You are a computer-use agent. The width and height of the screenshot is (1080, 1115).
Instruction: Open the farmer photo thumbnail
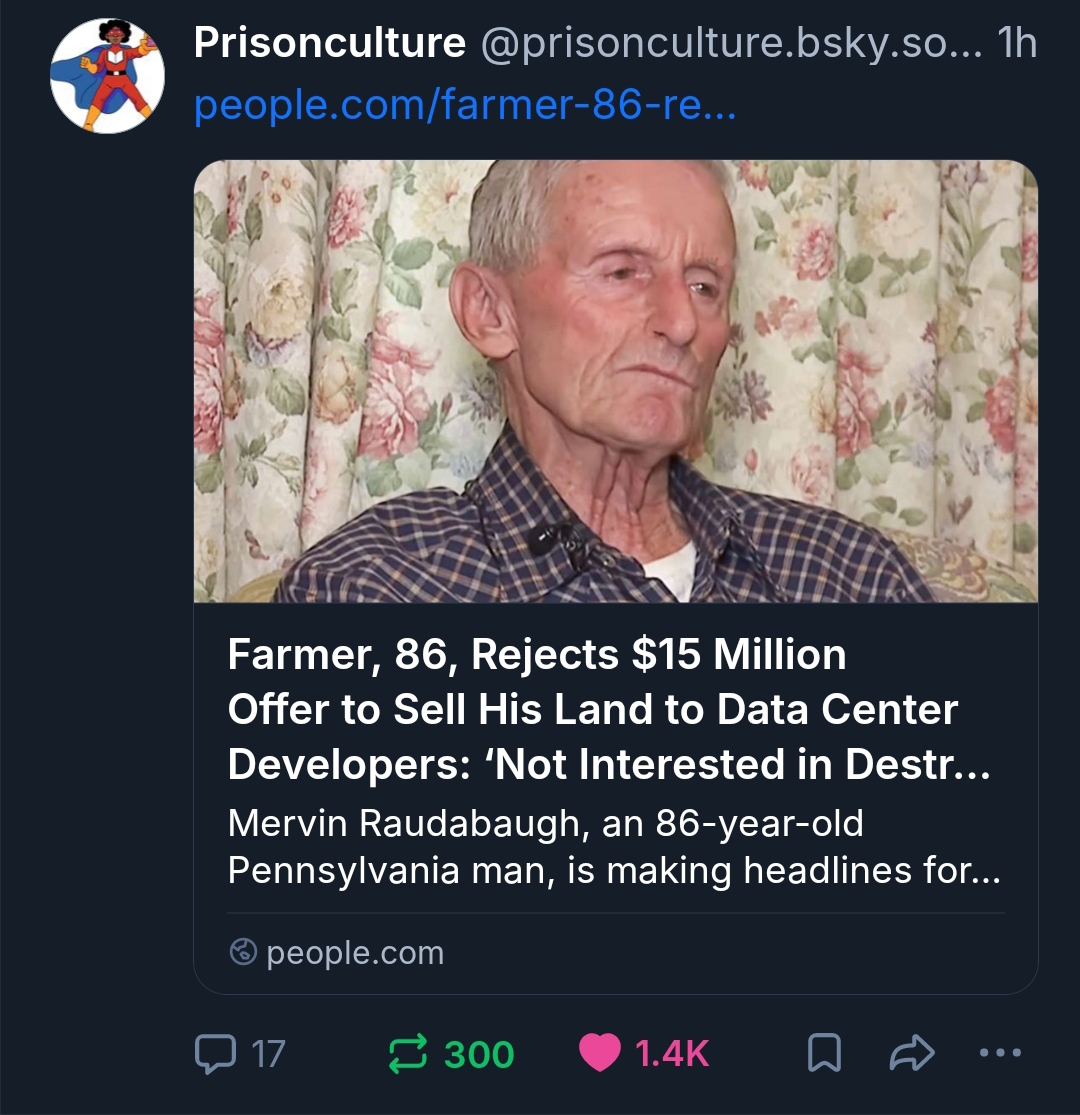pyautogui.click(x=615, y=381)
